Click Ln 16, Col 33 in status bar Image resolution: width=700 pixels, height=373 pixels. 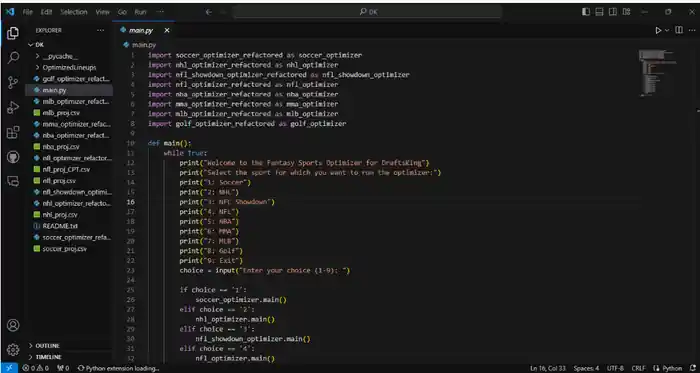(547, 368)
